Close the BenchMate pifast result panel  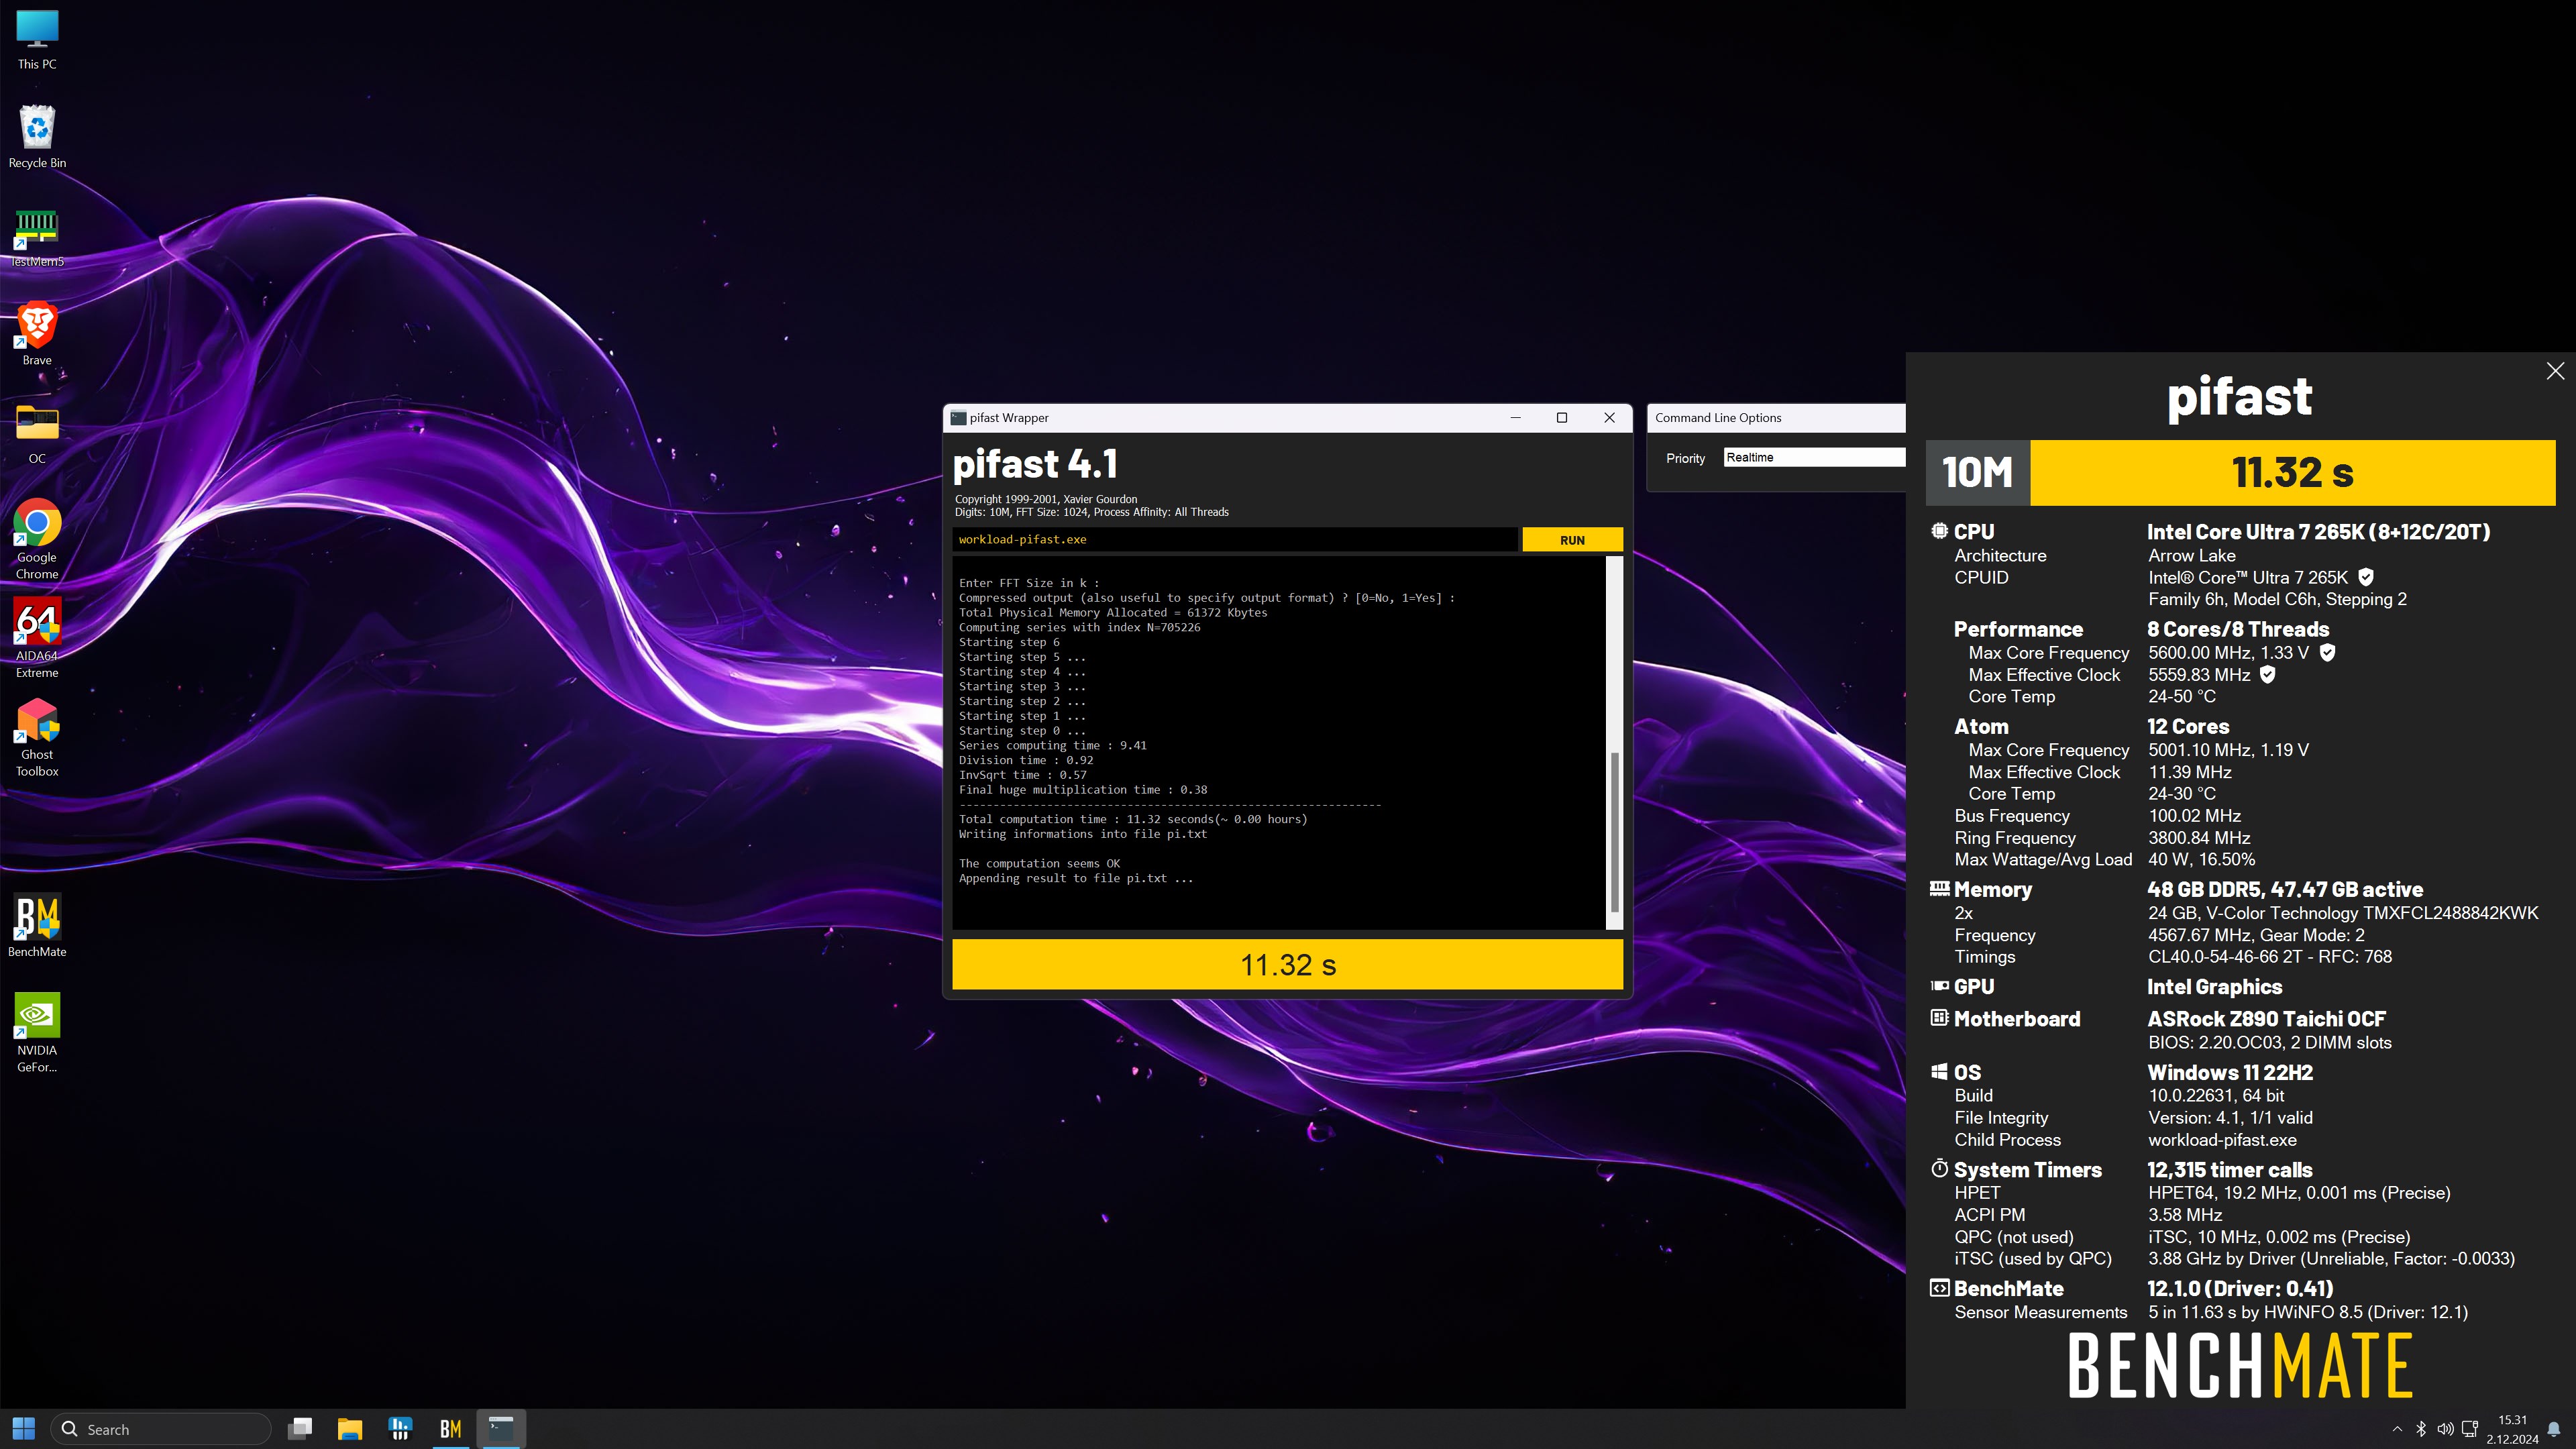tap(2555, 371)
